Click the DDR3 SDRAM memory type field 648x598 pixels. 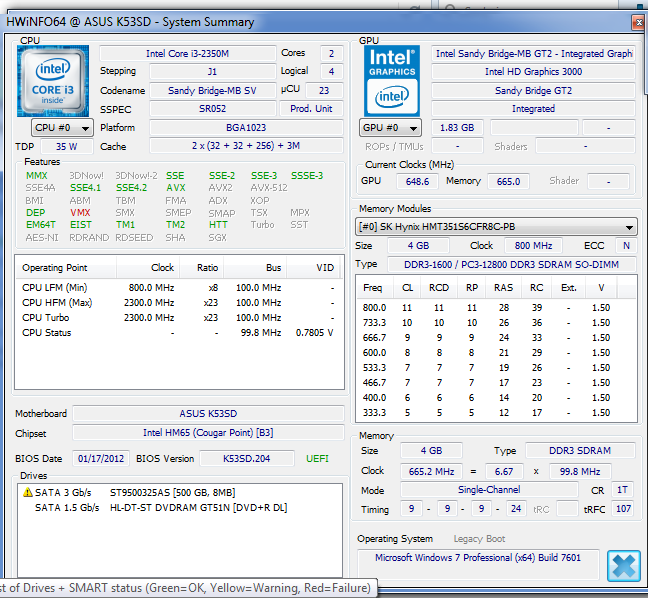580,450
